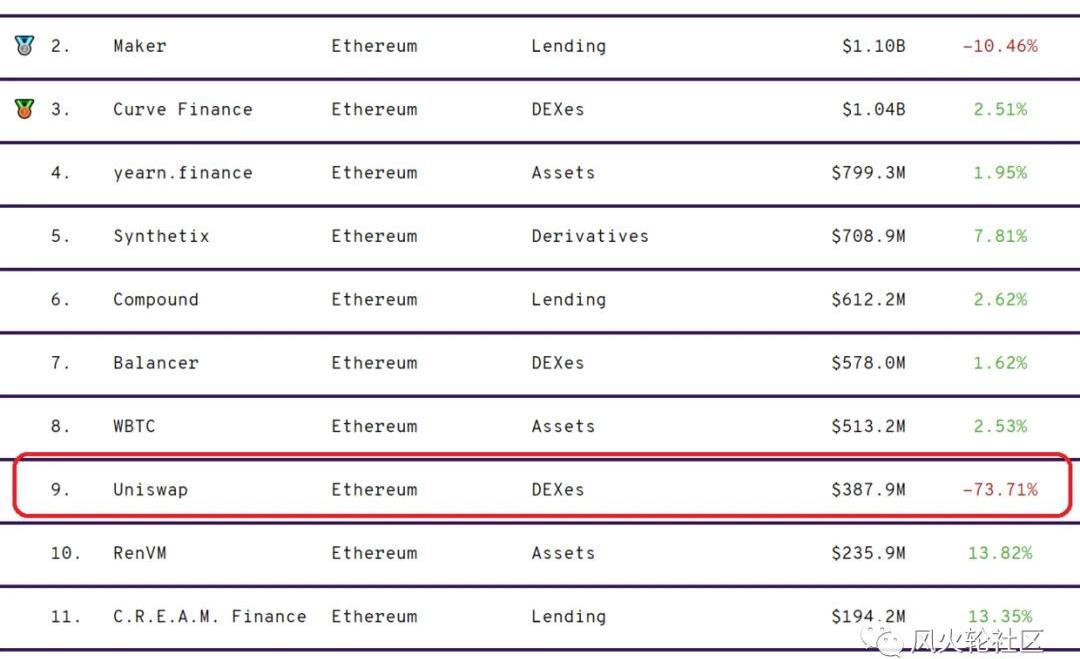Click the Derivatives category for Synthetix
This screenshot has width=1080, height=659.
(x=590, y=236)
